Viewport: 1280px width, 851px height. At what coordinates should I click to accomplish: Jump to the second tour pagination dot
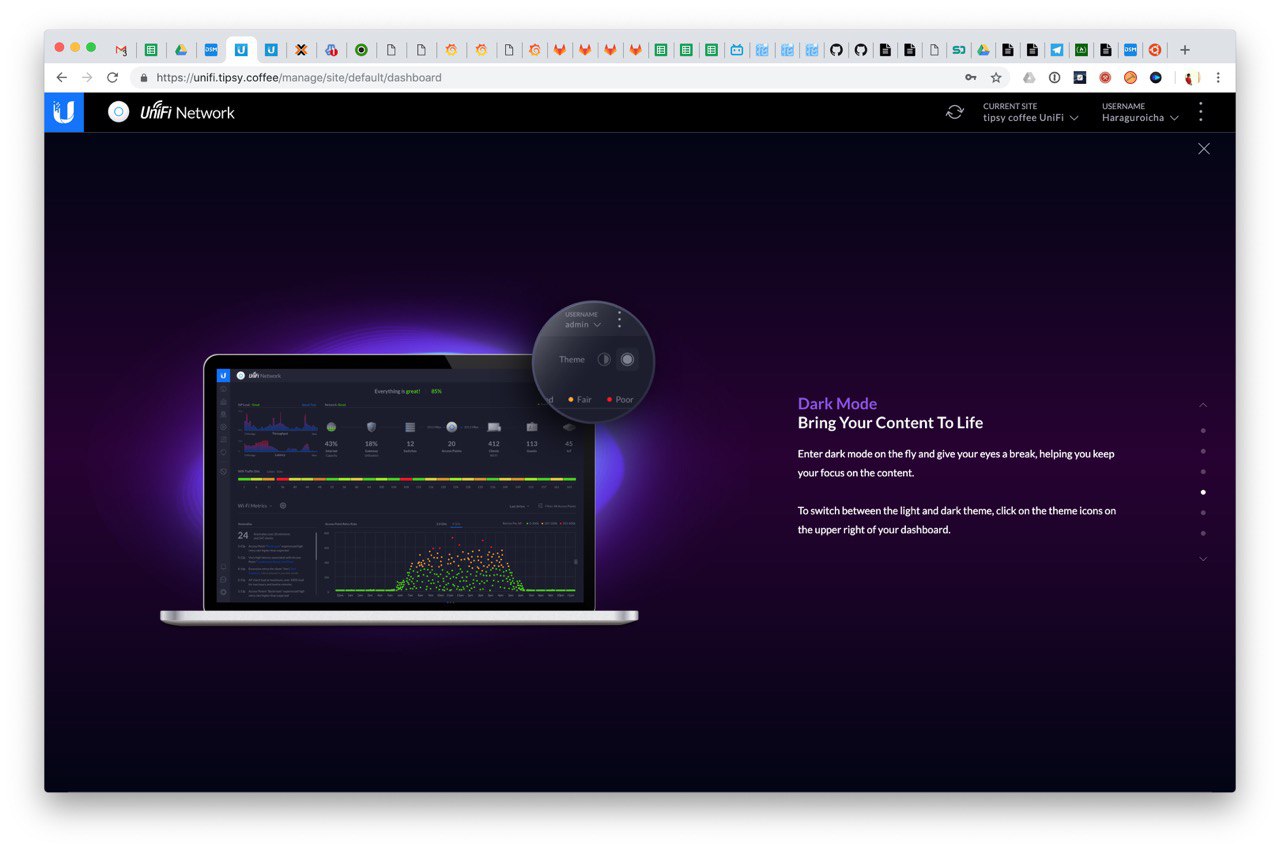point(1203,451)
